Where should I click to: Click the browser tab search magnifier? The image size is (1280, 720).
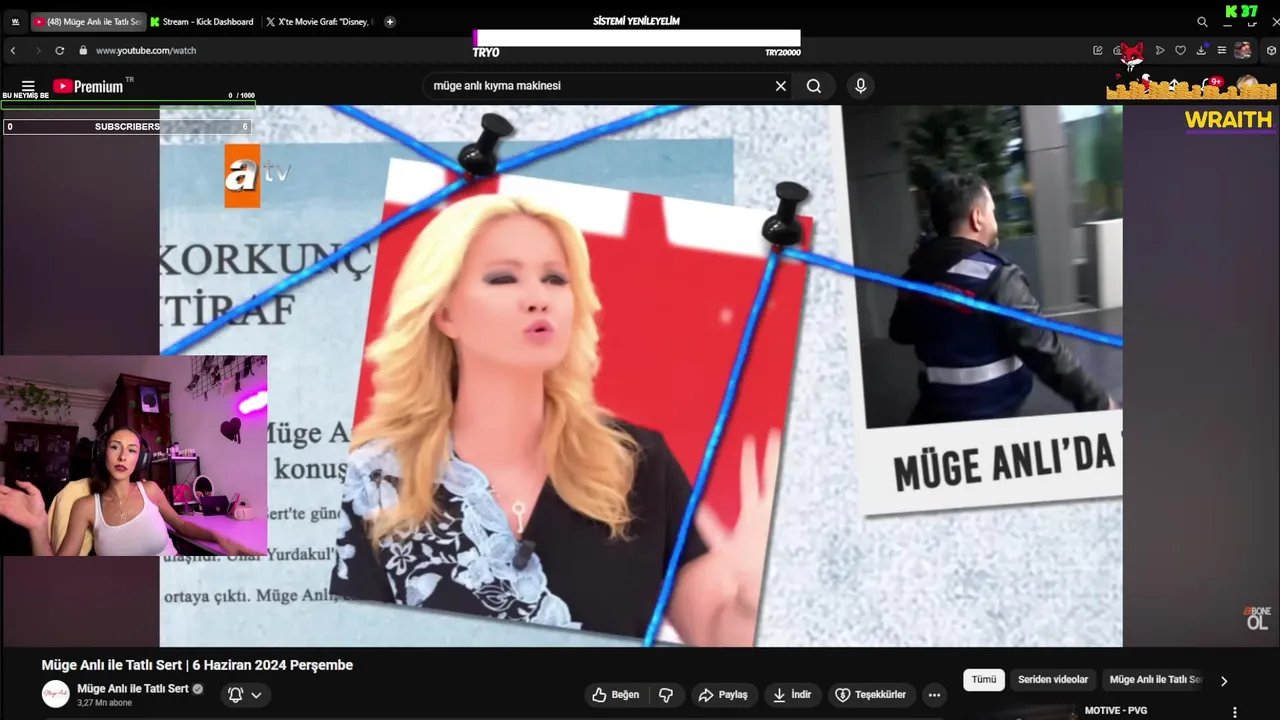tap(1202, 21)
